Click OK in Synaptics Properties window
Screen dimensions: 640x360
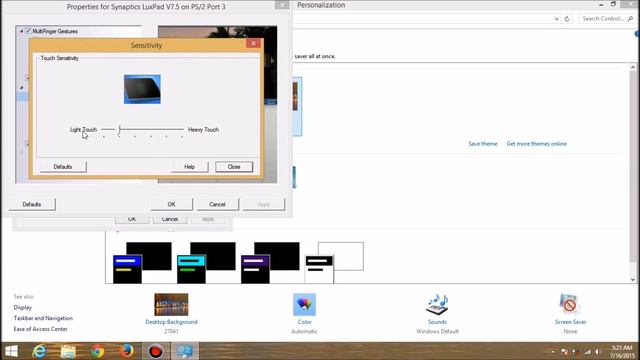(x=171, y=204)
